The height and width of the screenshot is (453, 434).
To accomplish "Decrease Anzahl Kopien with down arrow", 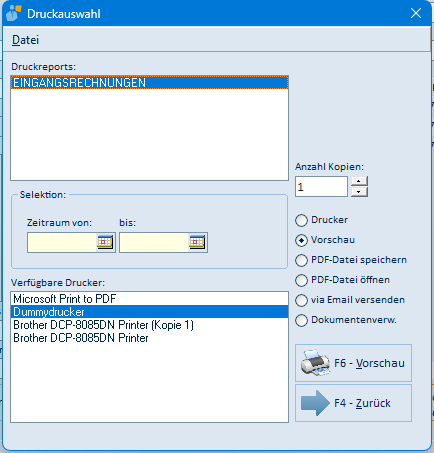I will (359, 192).
